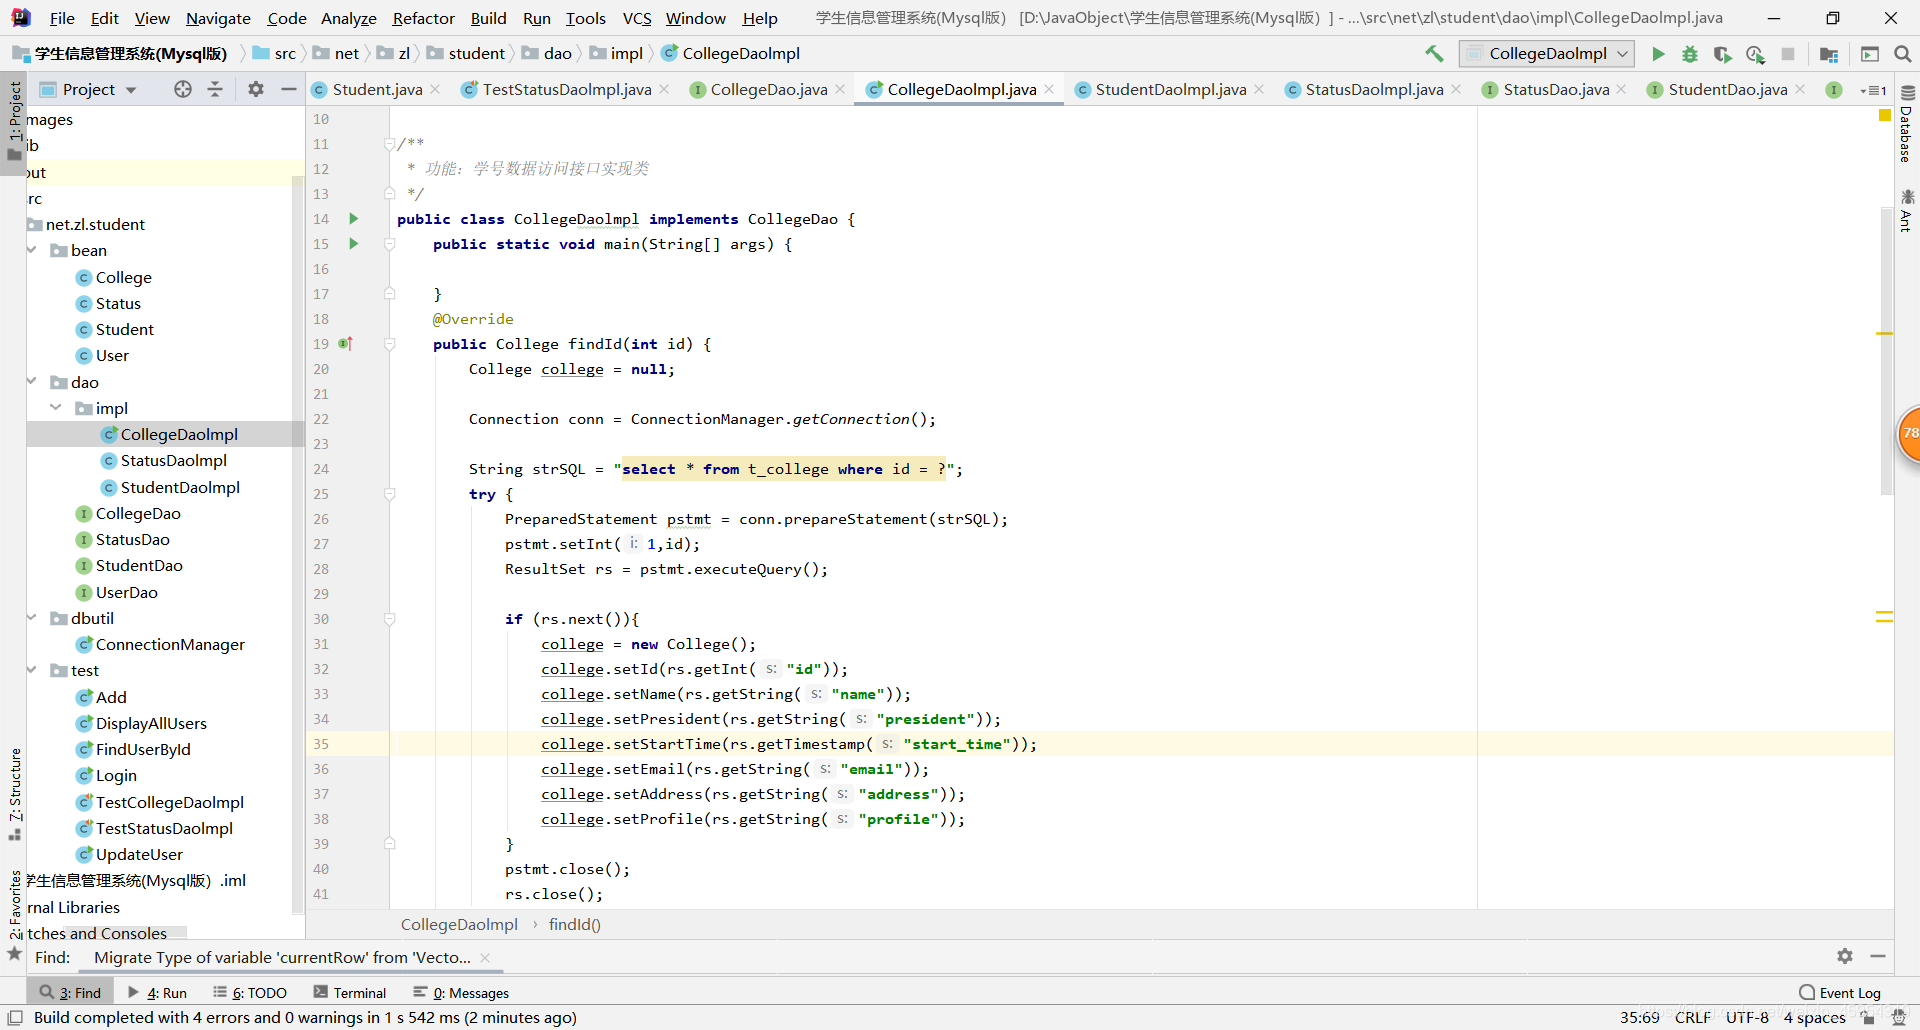Viewport: 1920px width, 1030px height.
Task: Toggle the Structure side tool button
Action: click(14, 794)
